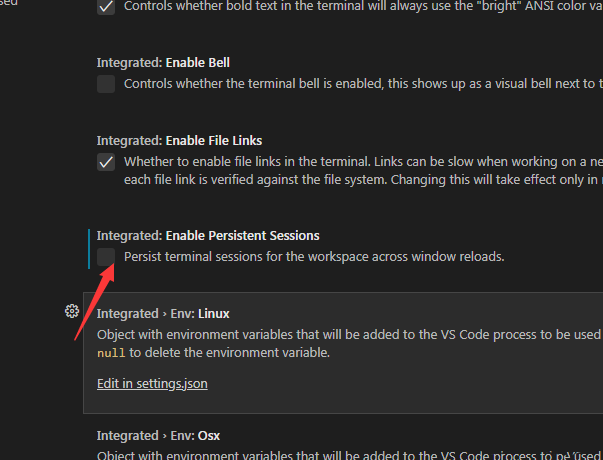Click the Integrated › Env: Osx setting title
The image size is (603, 460).
pos(158,436)
